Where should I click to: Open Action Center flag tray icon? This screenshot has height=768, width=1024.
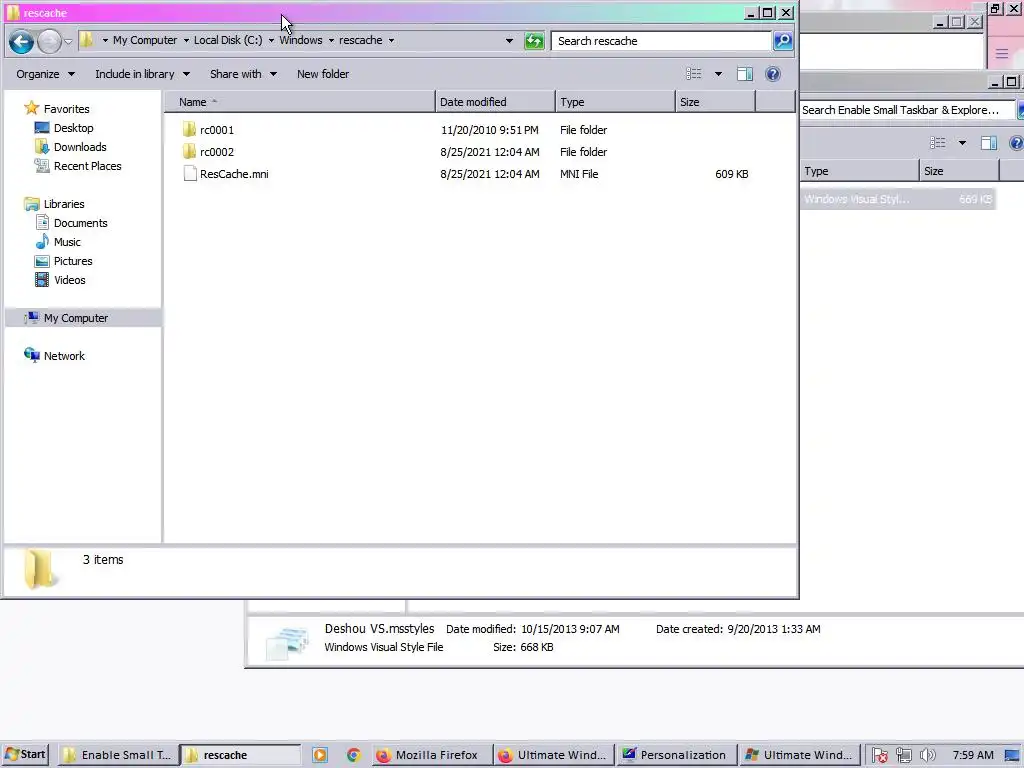click(879, 755)
